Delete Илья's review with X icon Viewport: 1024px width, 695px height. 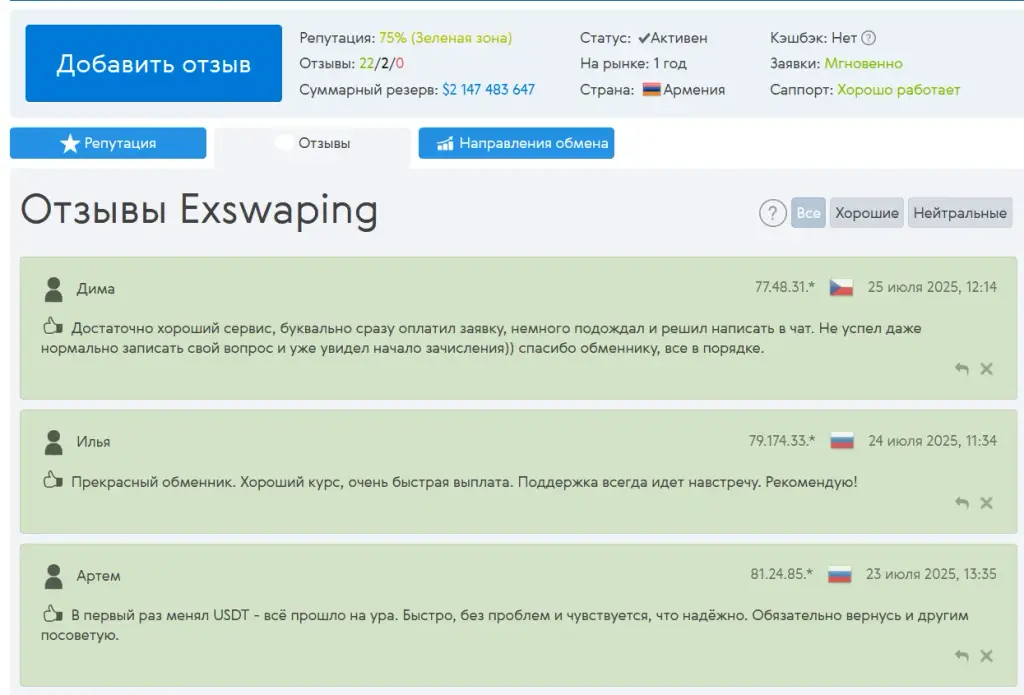987,502
